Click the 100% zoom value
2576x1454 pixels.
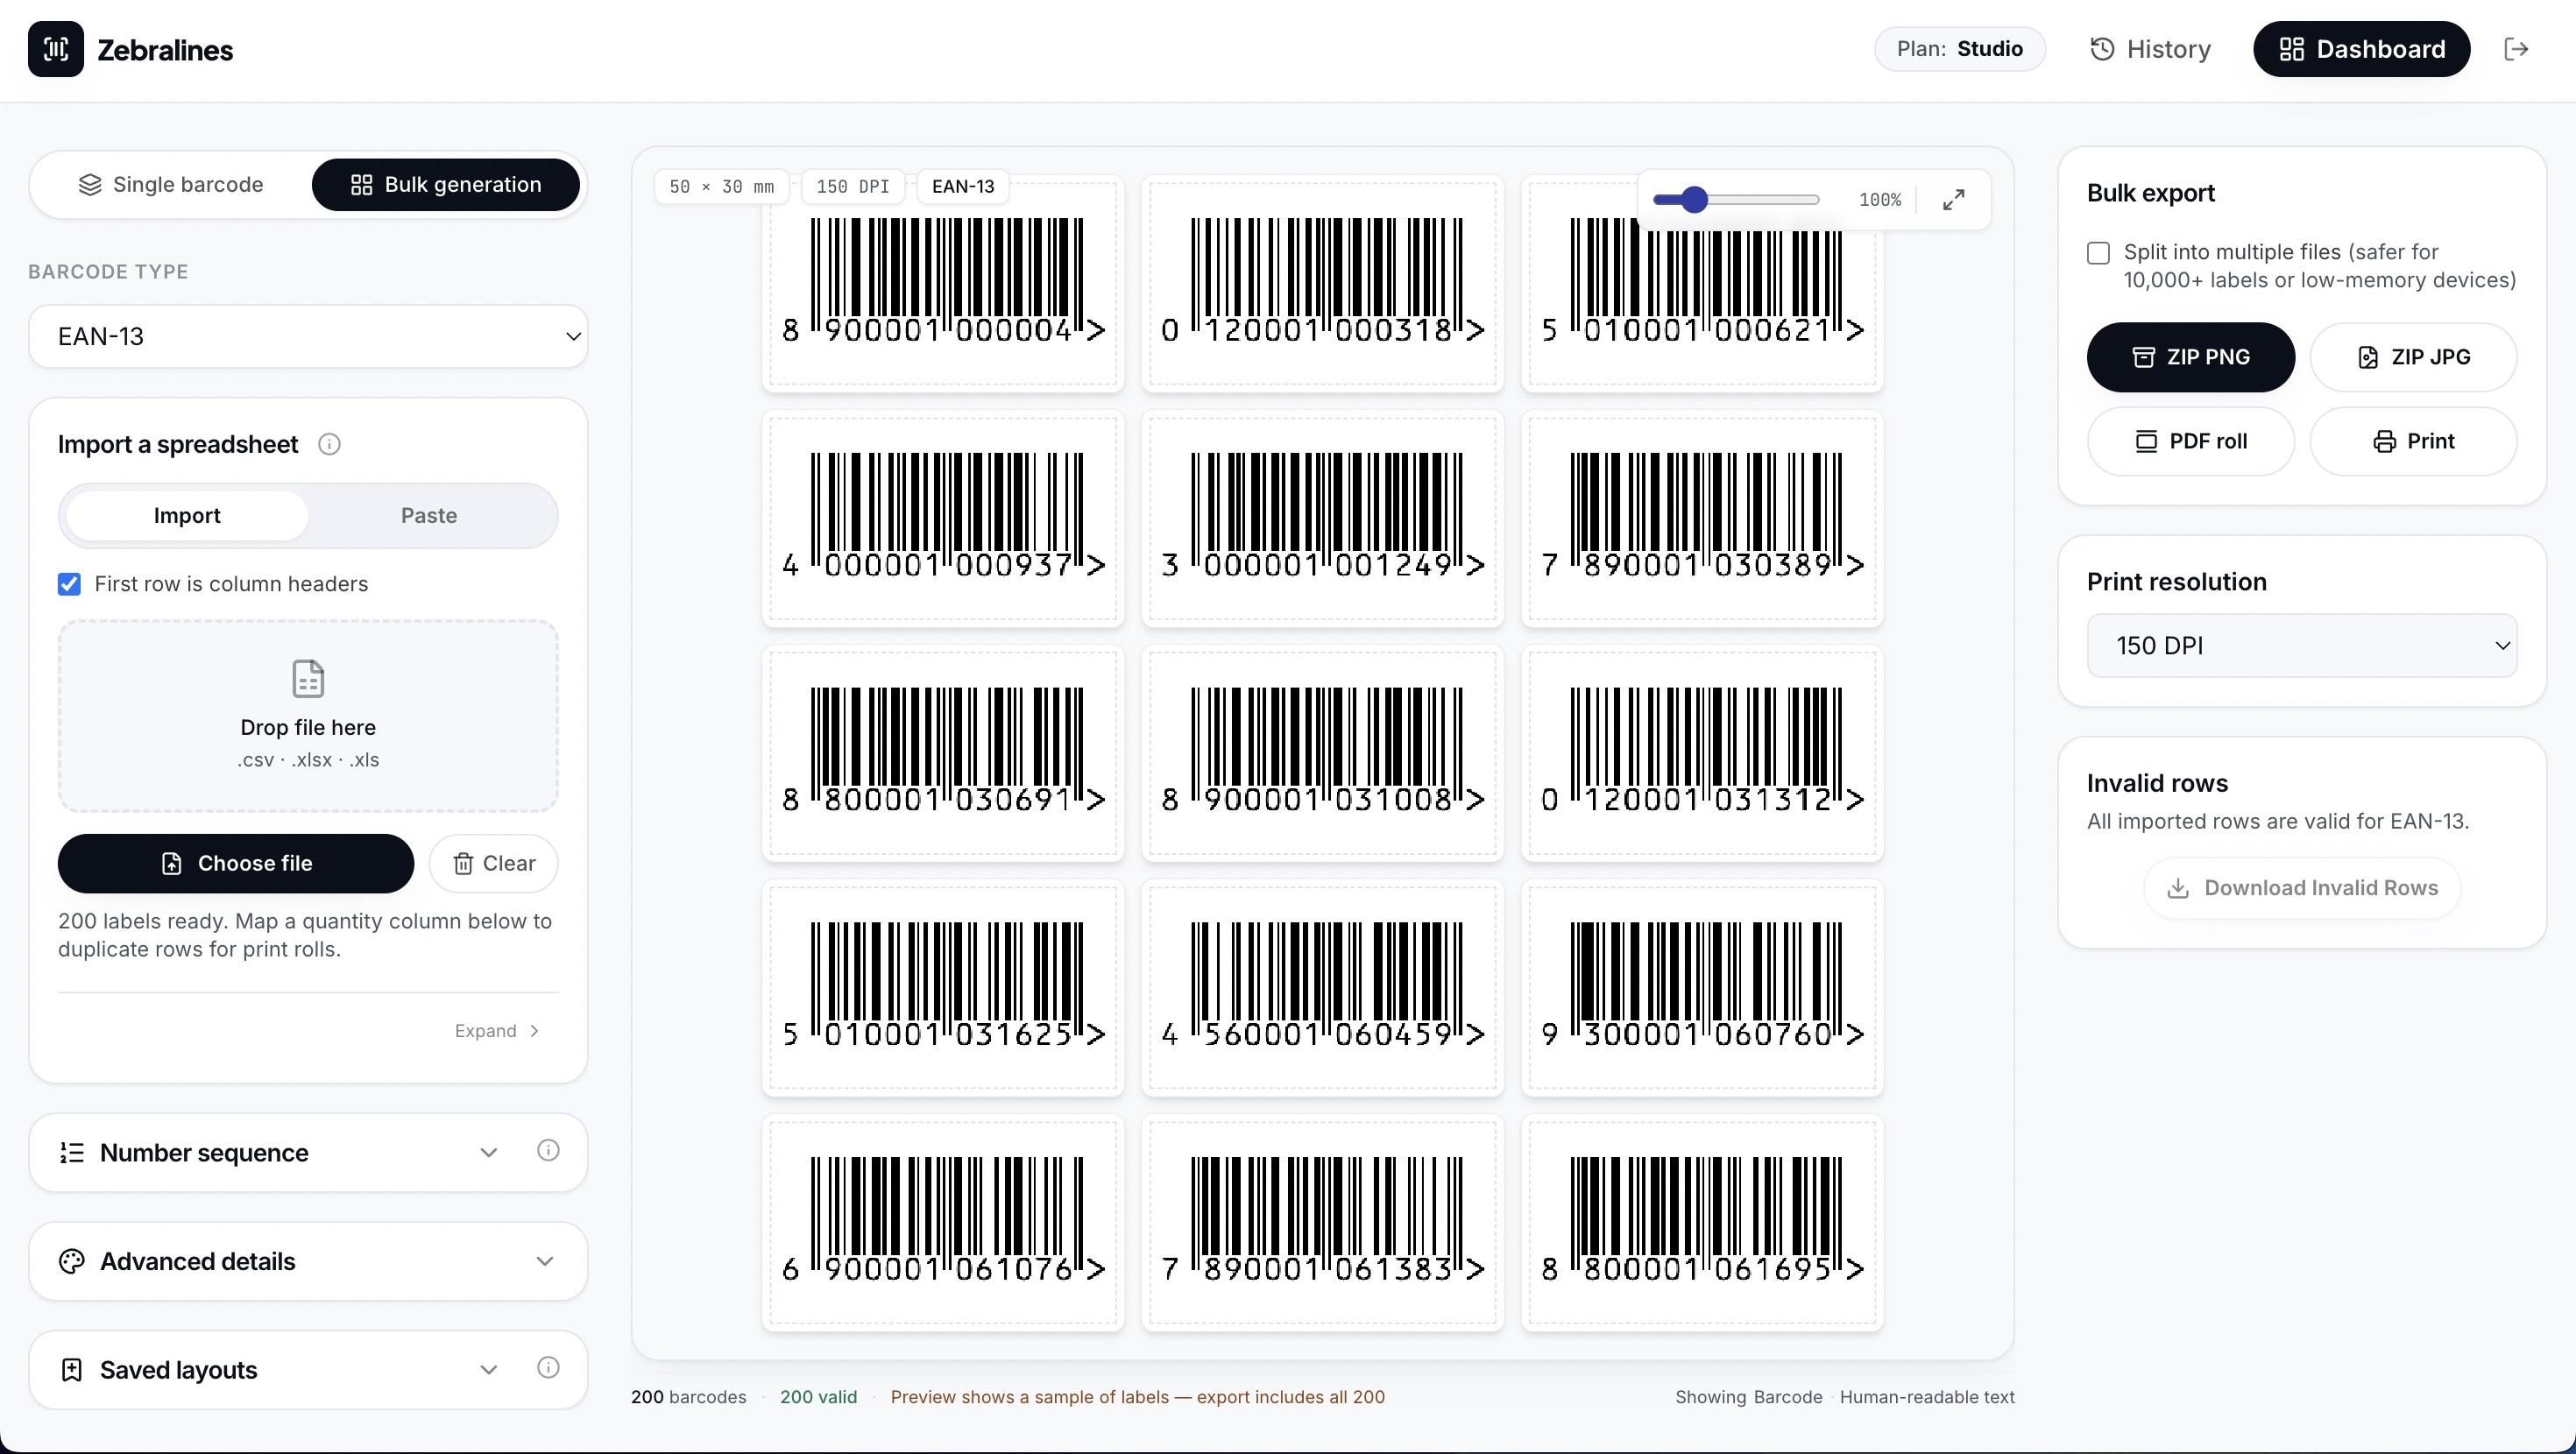pos(1880,200)
